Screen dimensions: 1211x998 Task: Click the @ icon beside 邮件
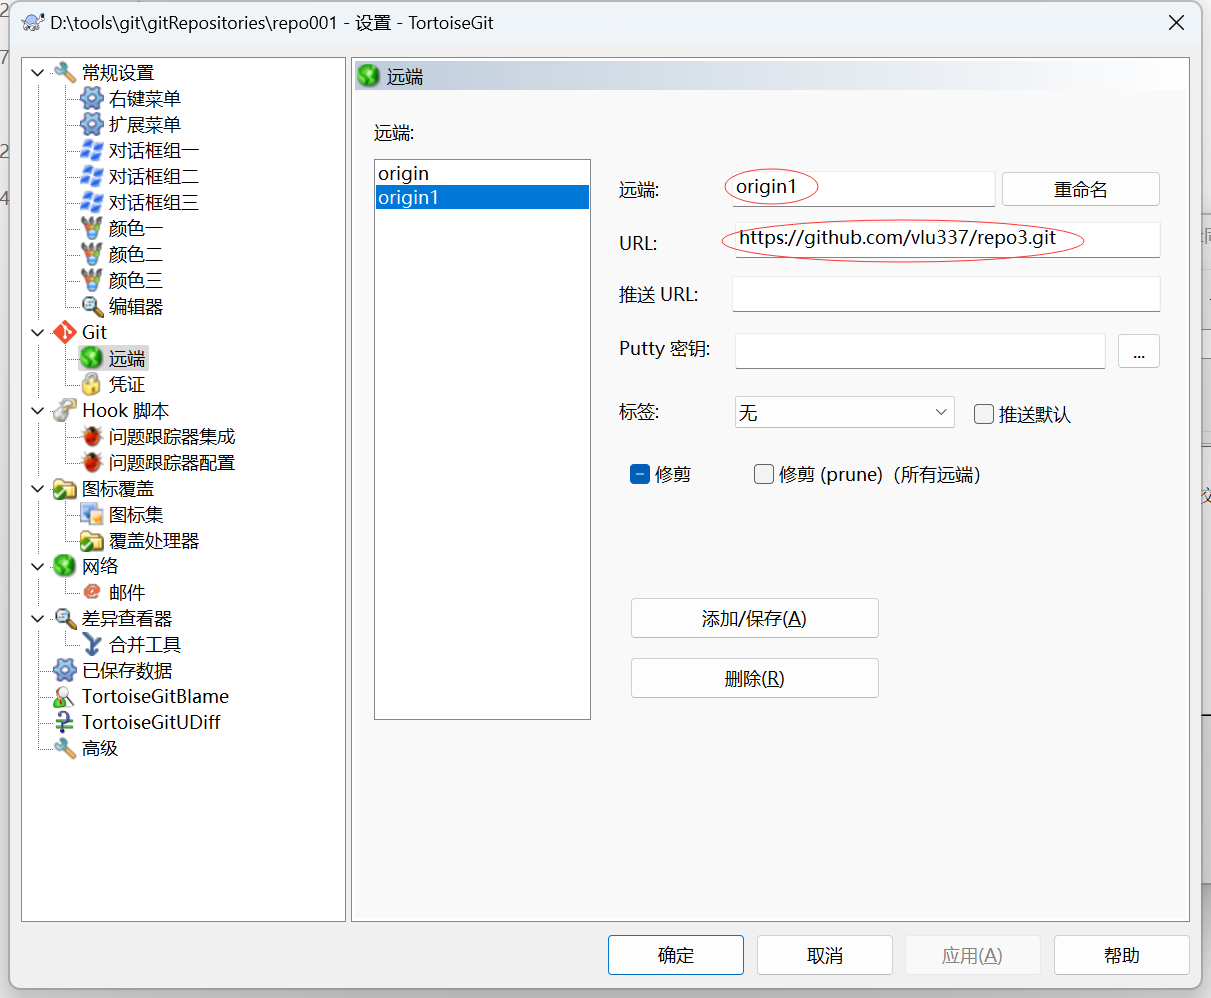click(x=92, y=592)
